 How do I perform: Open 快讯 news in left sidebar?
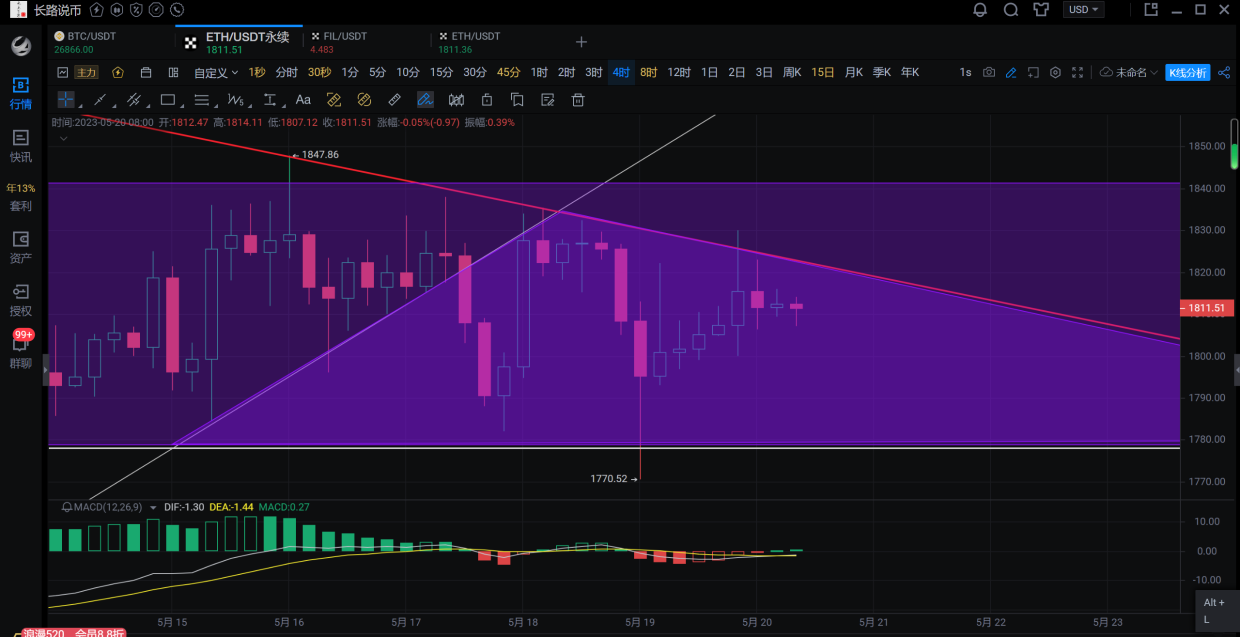pos(20,145)
